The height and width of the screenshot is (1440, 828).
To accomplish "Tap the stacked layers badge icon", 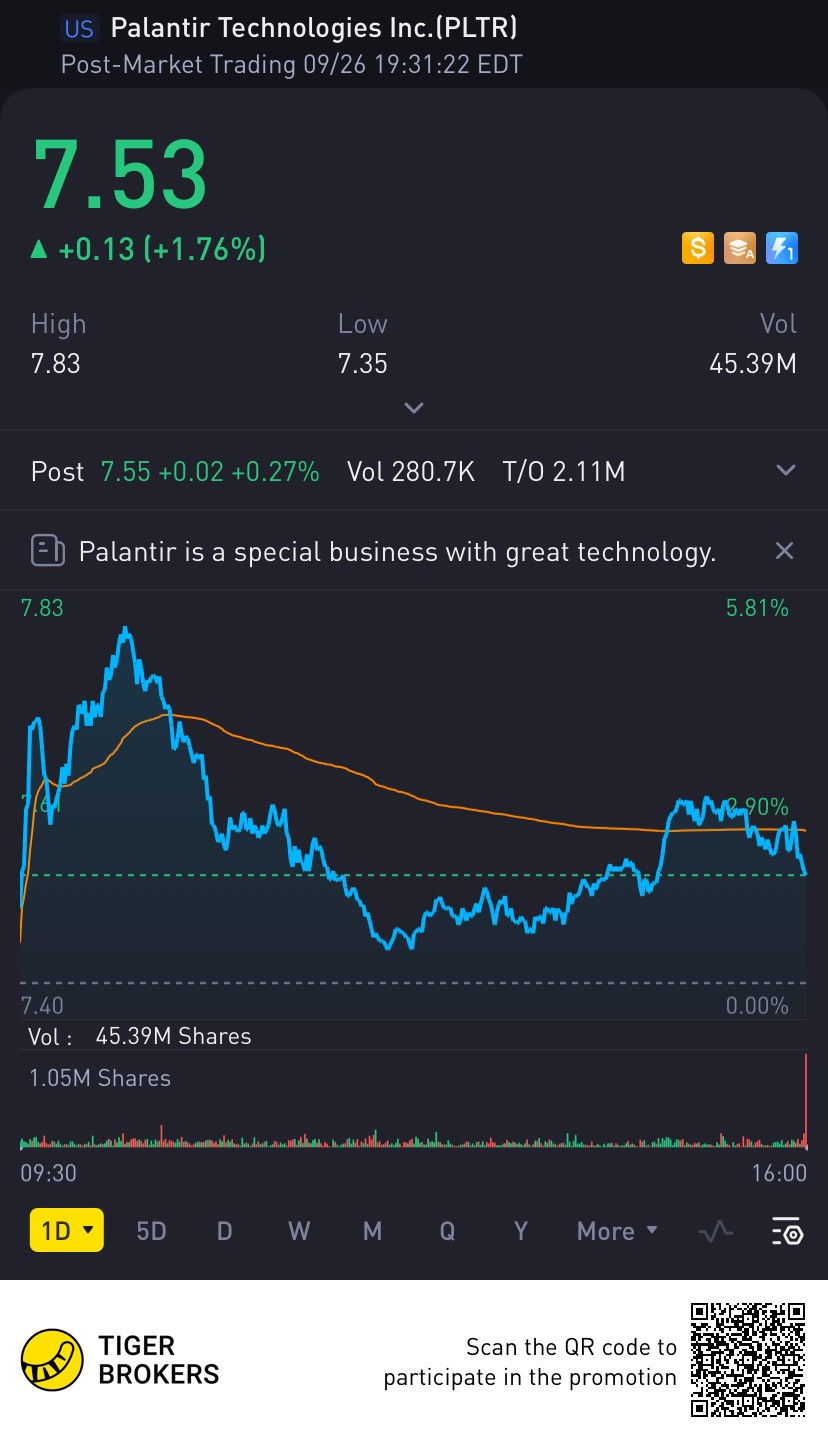I will [x=739, y=248].
